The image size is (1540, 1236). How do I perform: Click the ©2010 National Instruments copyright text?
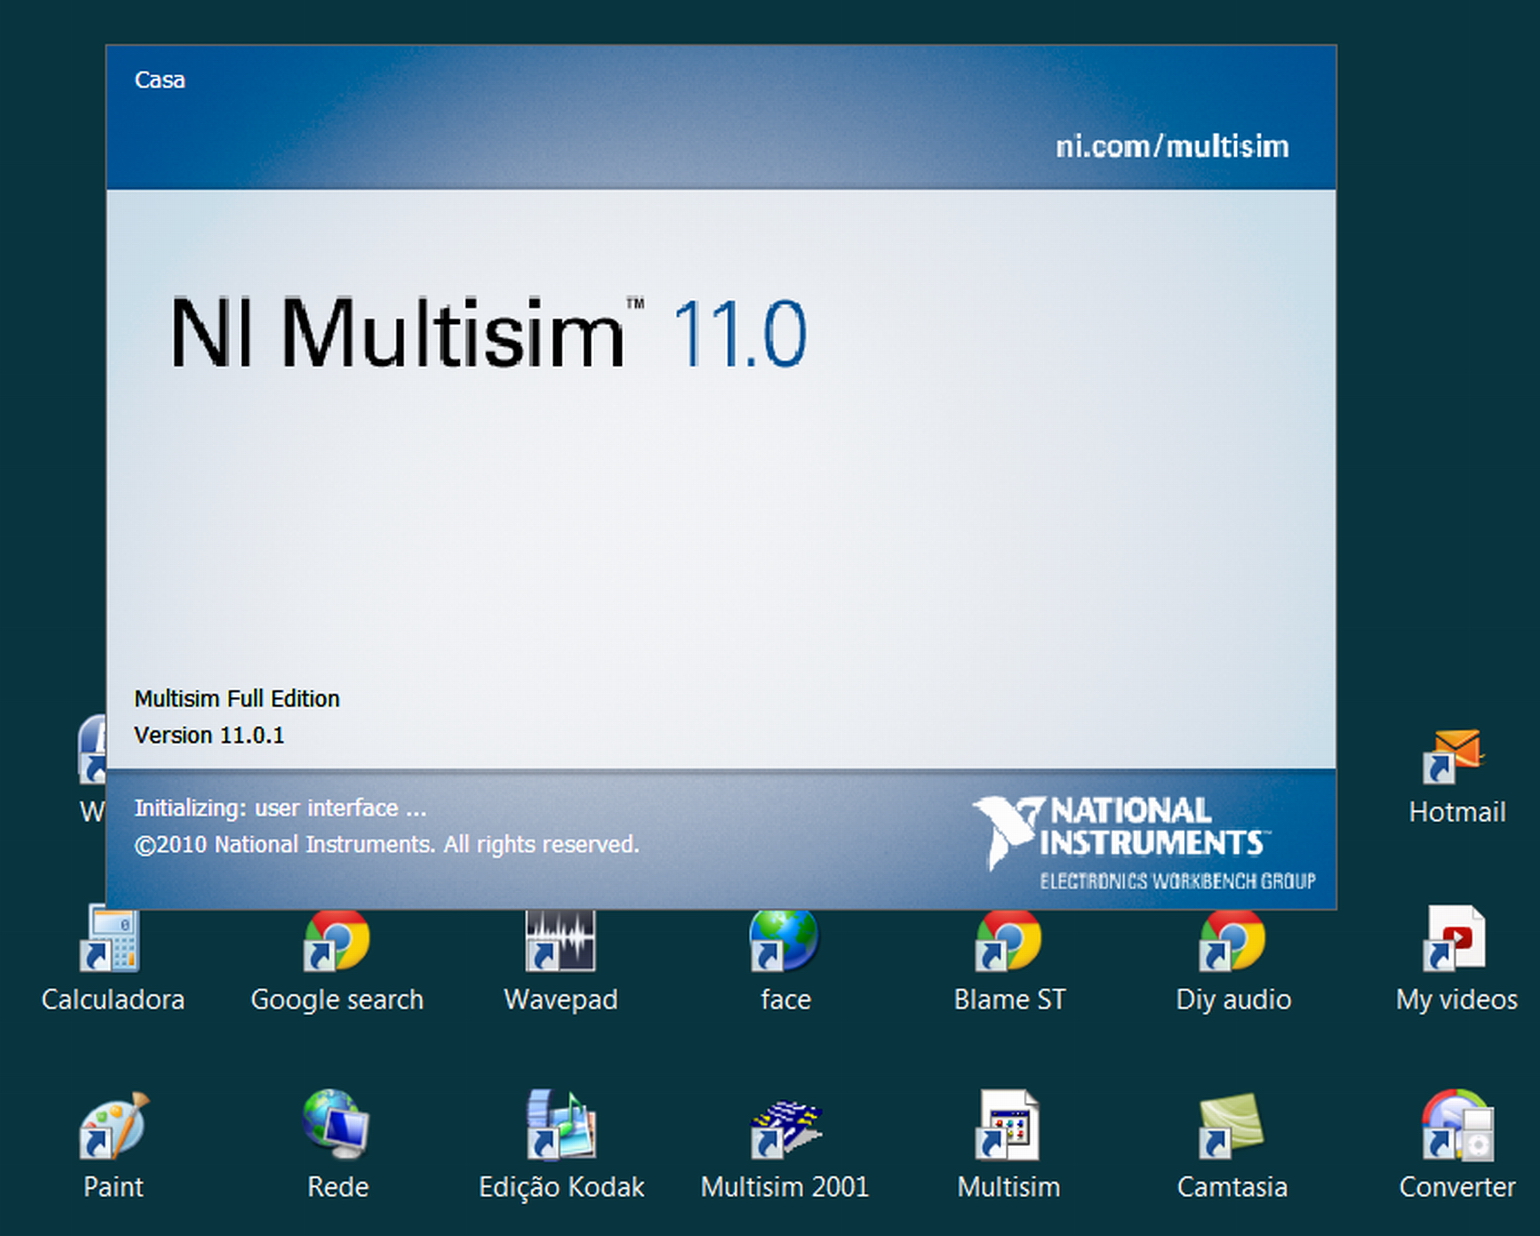(386, 845)
